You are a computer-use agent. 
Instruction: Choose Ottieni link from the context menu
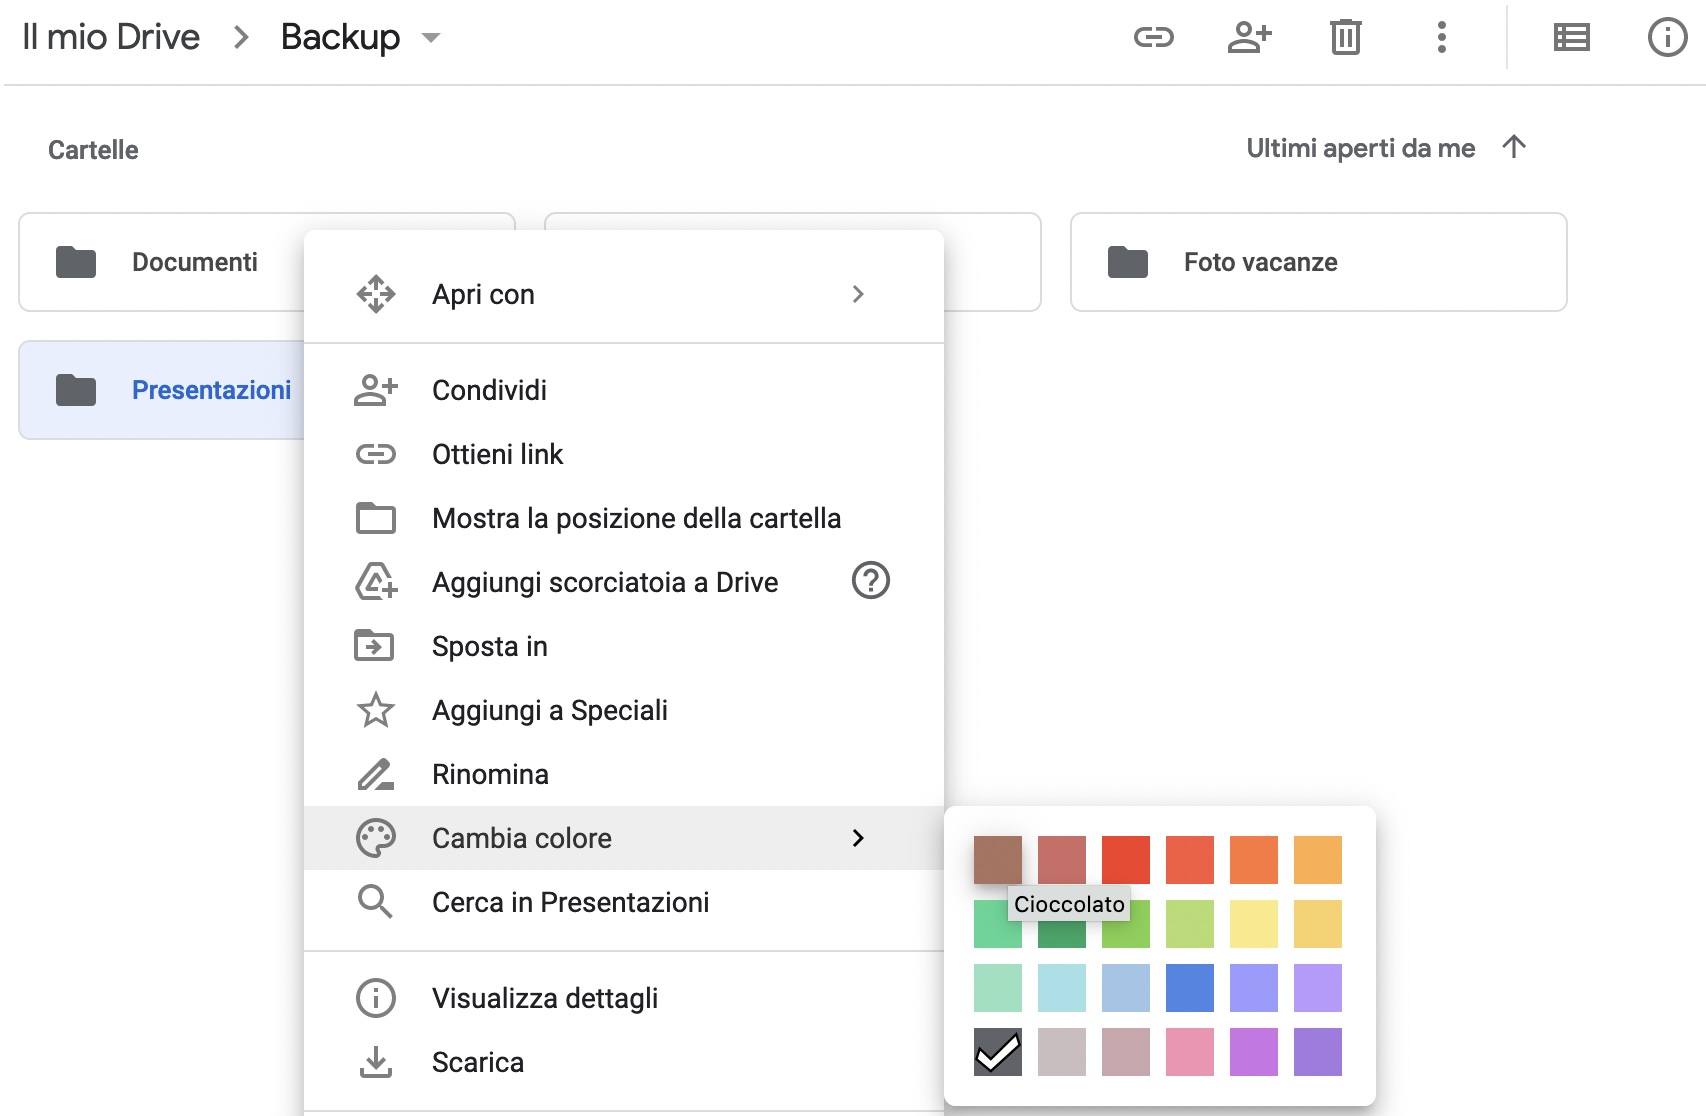(x=624, y=454)
